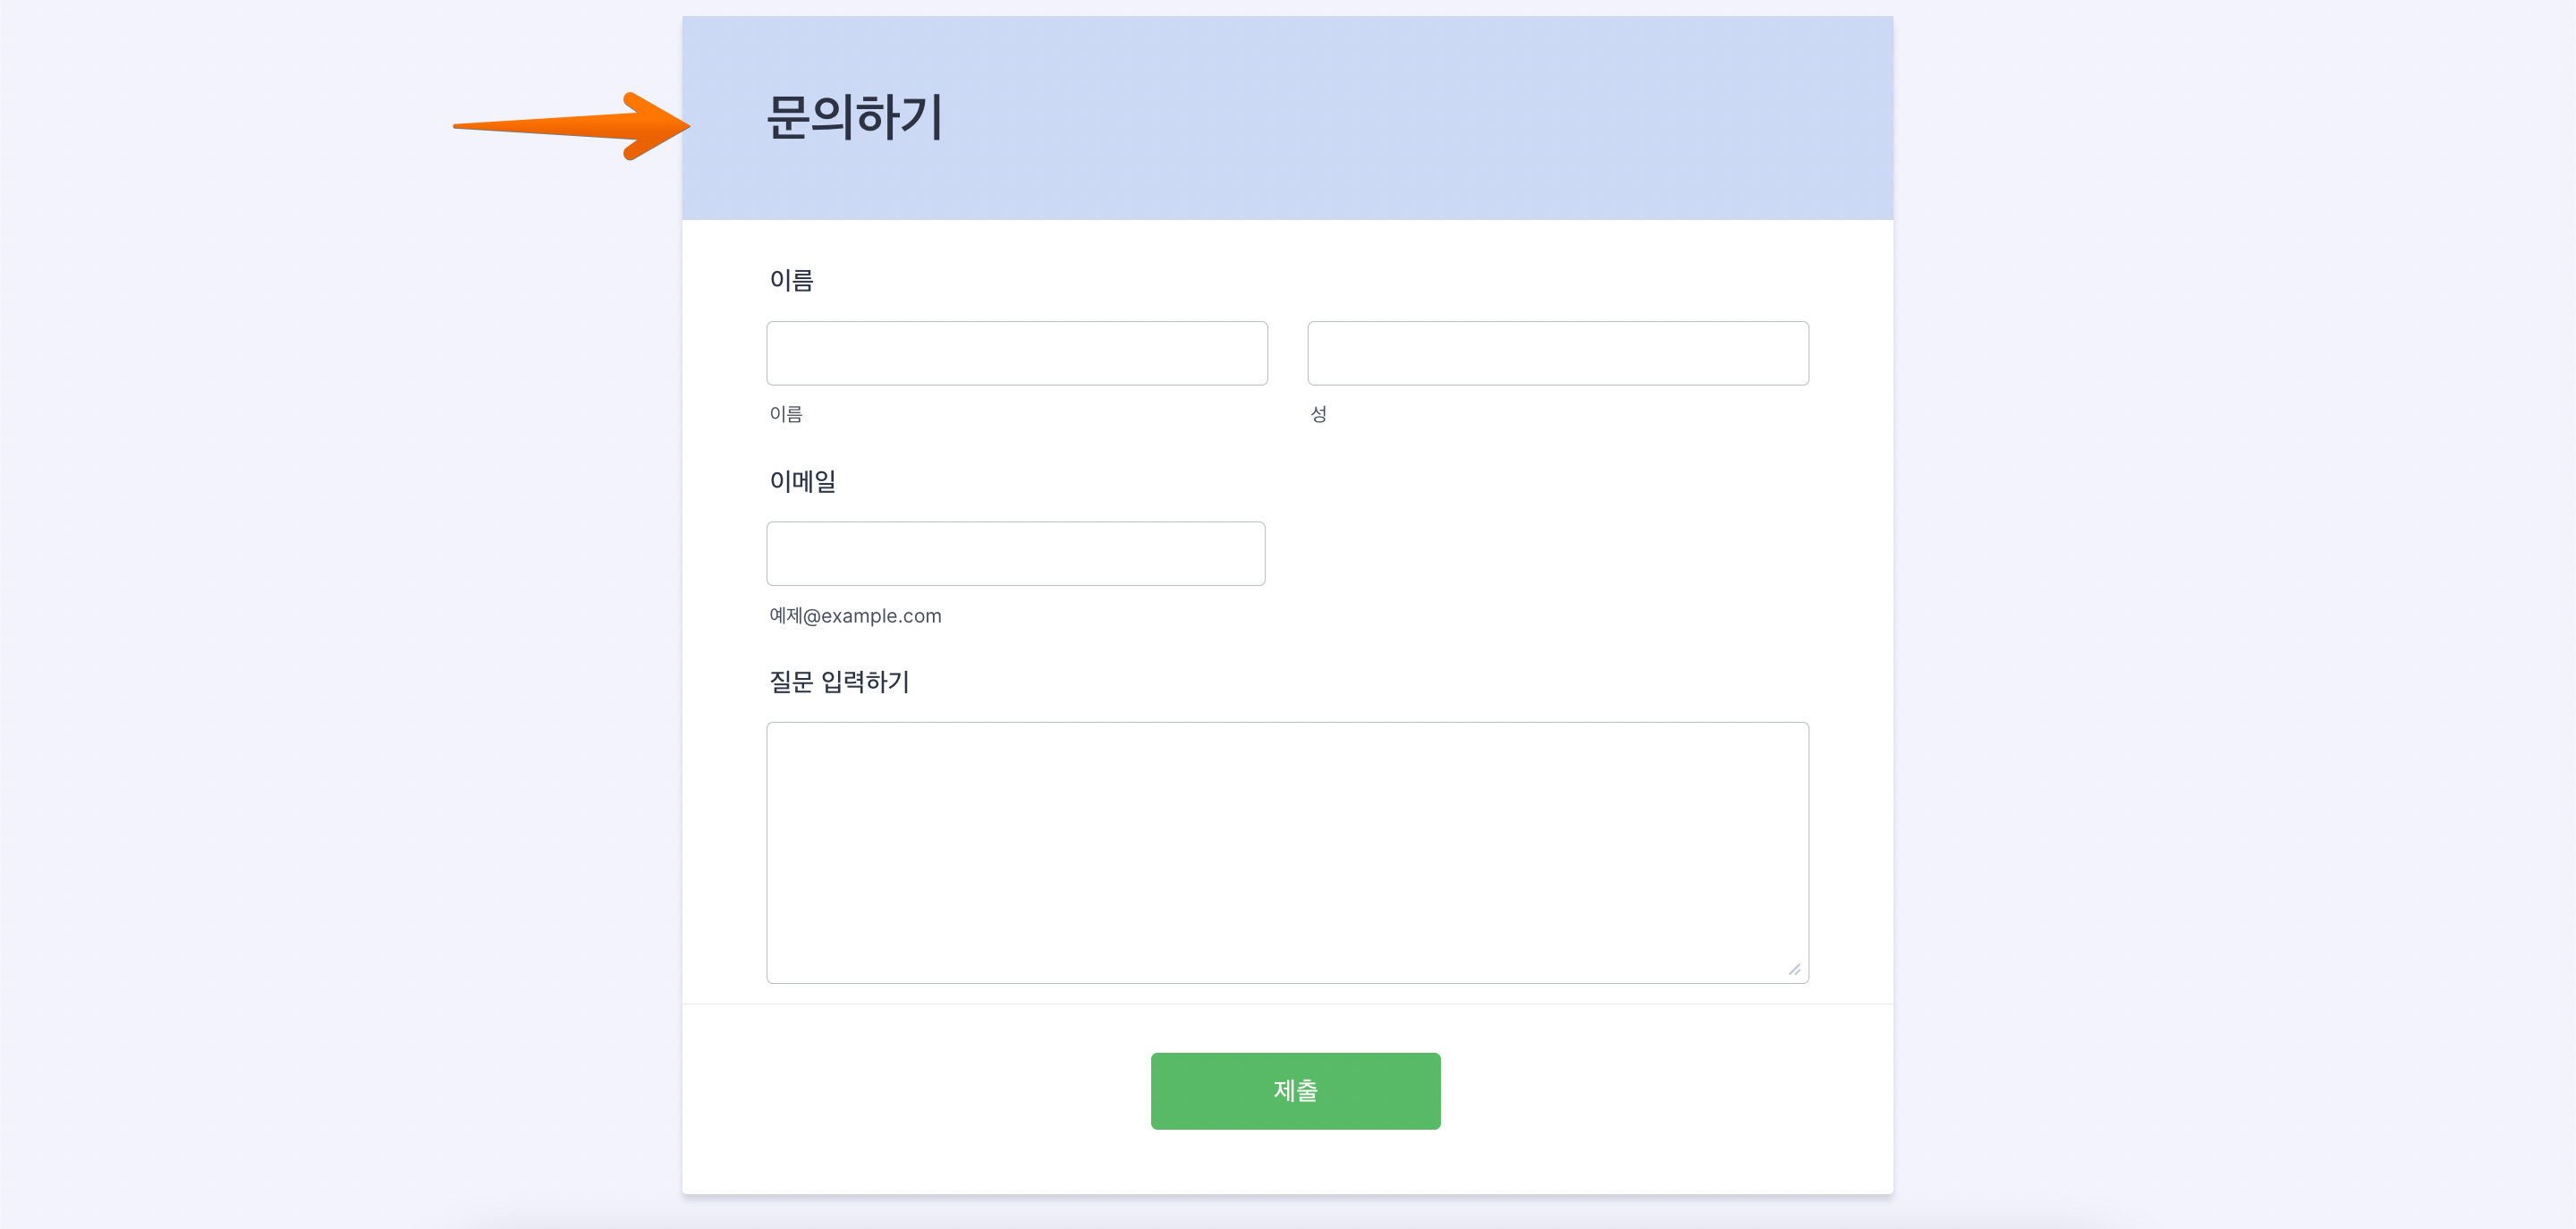Viewport: 2576px width, 1229px height.
Task: Click the white footer area left of 제출
Action: [x=900, y=1092]
